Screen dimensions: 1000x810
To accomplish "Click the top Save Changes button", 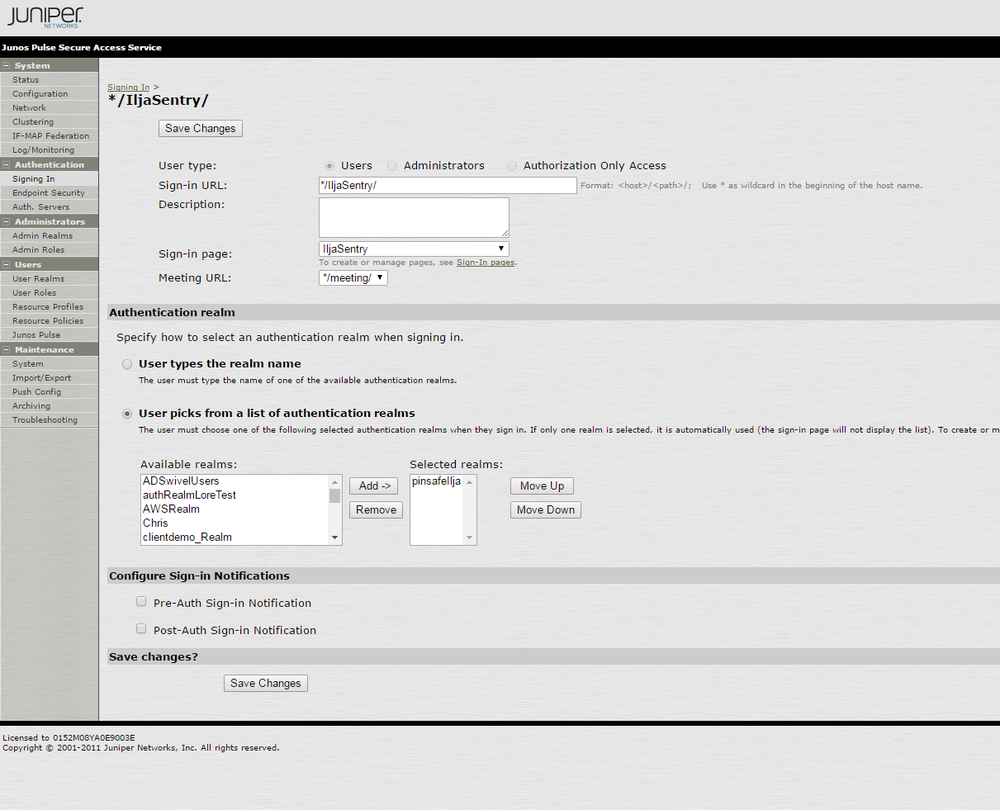I will (200, 129).
